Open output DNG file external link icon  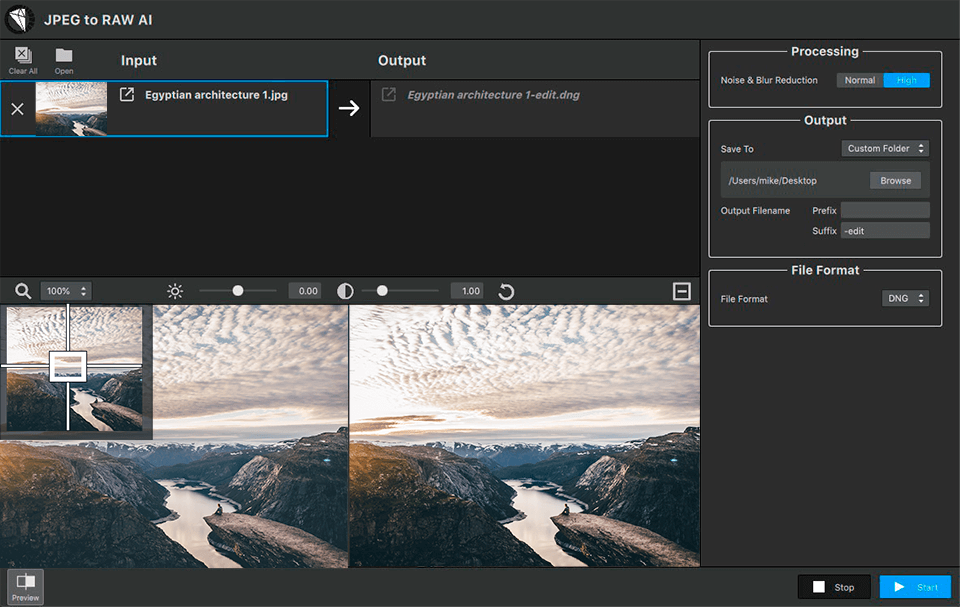pyautogui.click(x=389, y=95)
